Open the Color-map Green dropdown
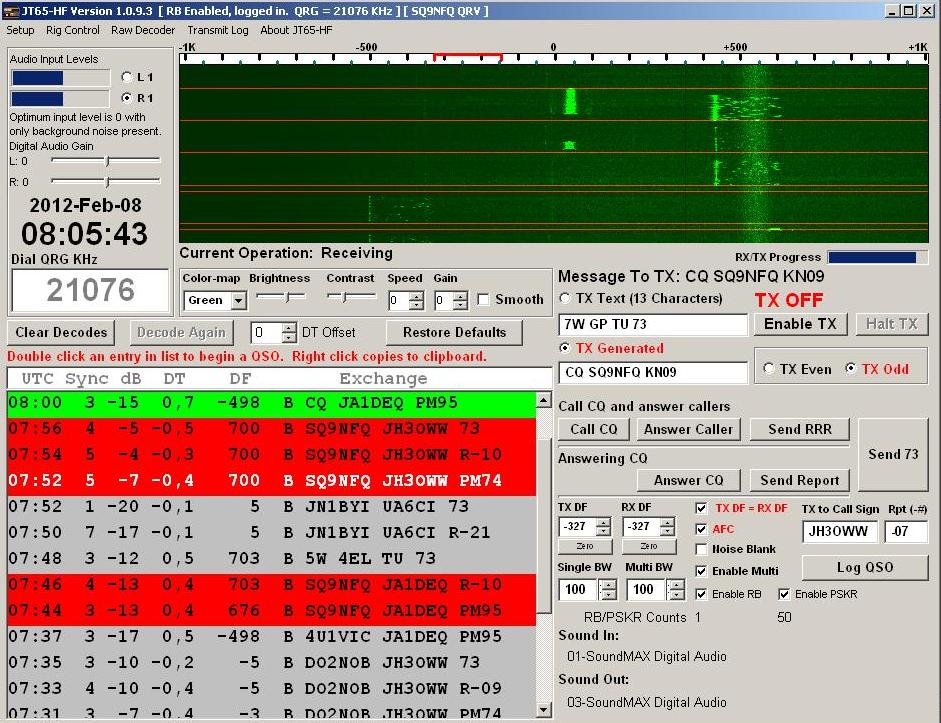The image size is (941, 723). point(238,301)
